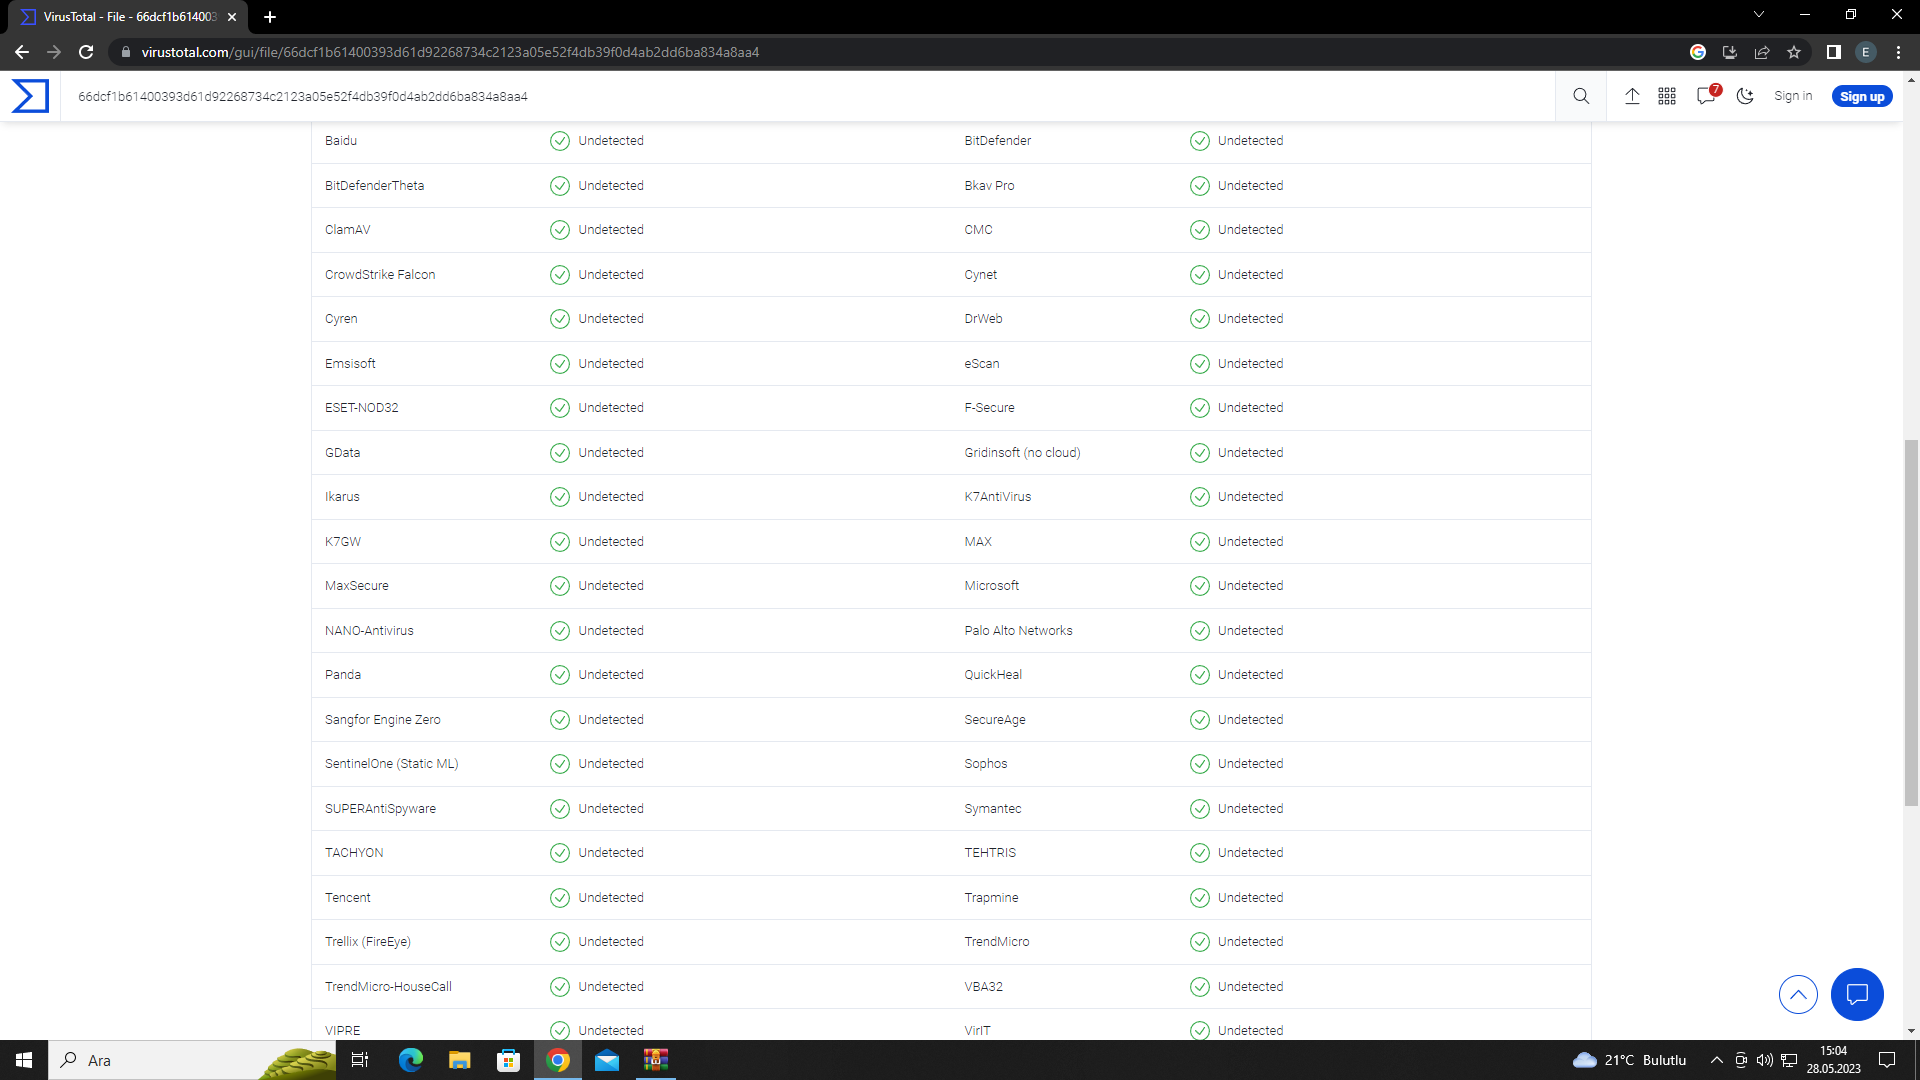Click the Sign in link
1920x1080 pixels.
coord(1793,96)
